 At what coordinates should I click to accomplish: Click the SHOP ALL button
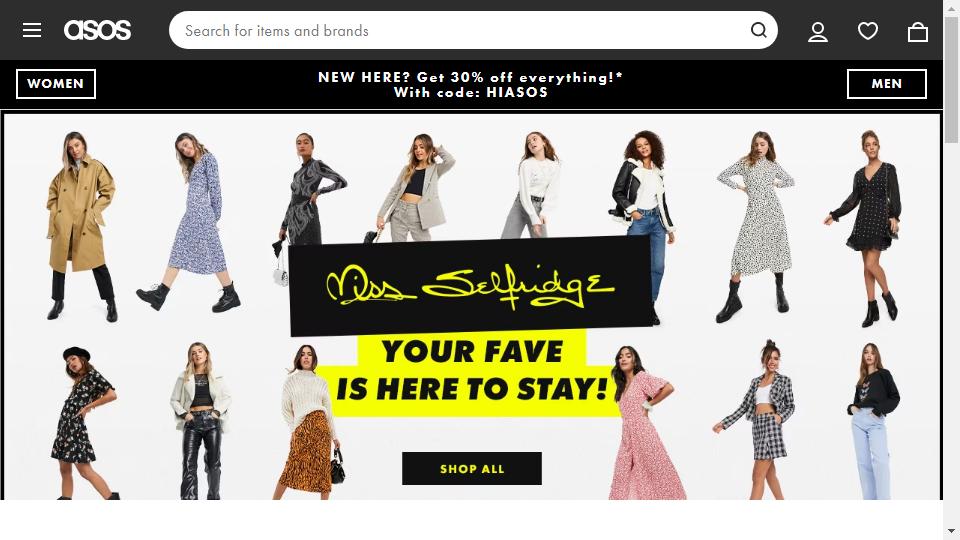click(471, 468)
